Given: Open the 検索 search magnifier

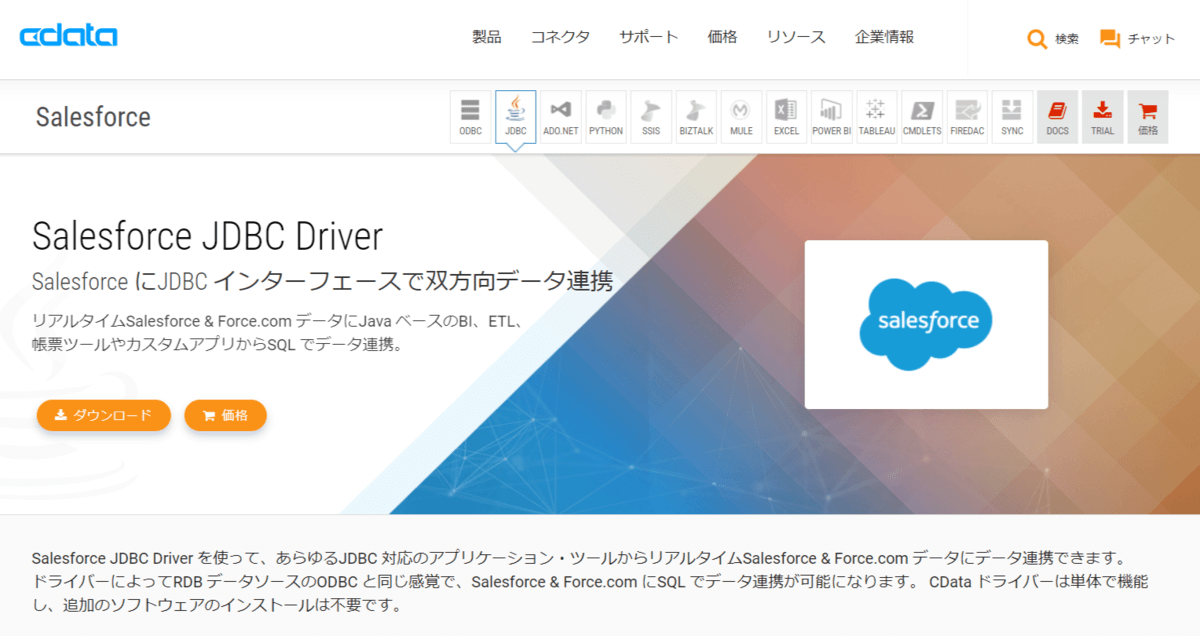Looking at the screenshot, I should coord(1037,39).
